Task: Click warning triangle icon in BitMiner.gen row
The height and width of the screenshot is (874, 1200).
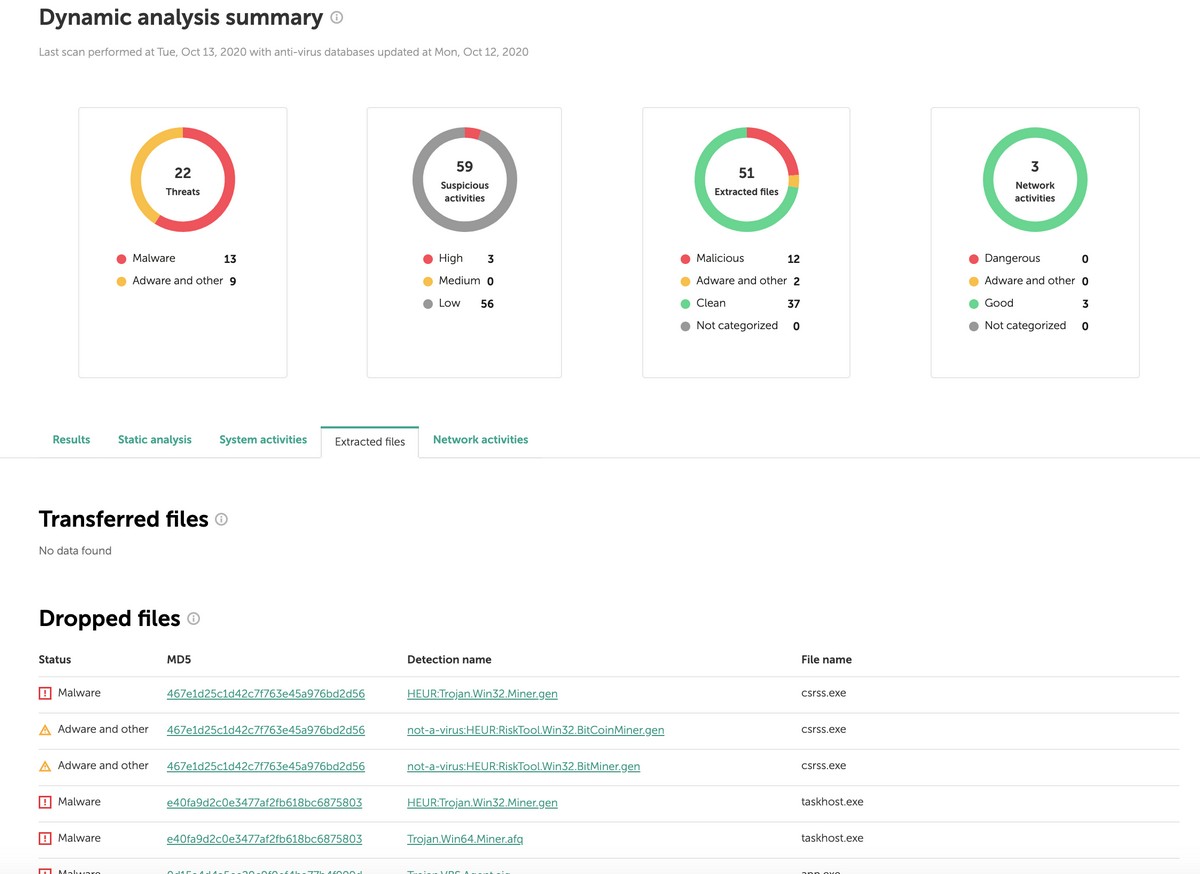Action: coord(45,766)
